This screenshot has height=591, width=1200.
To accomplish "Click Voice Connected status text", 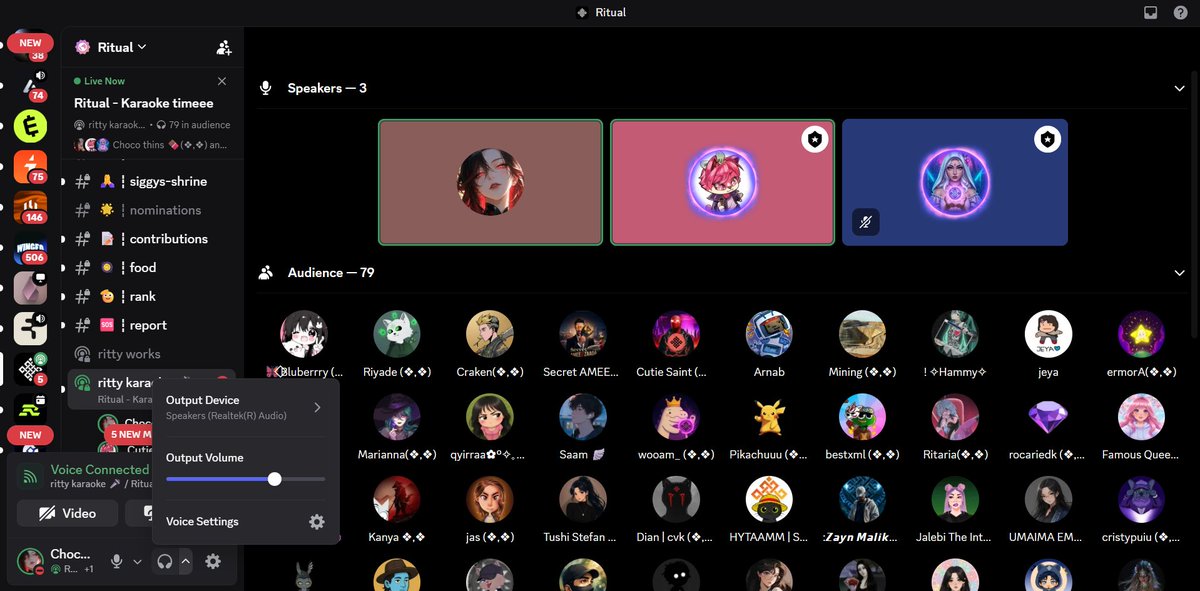I will pyautogui.click(x=100, y=469).
